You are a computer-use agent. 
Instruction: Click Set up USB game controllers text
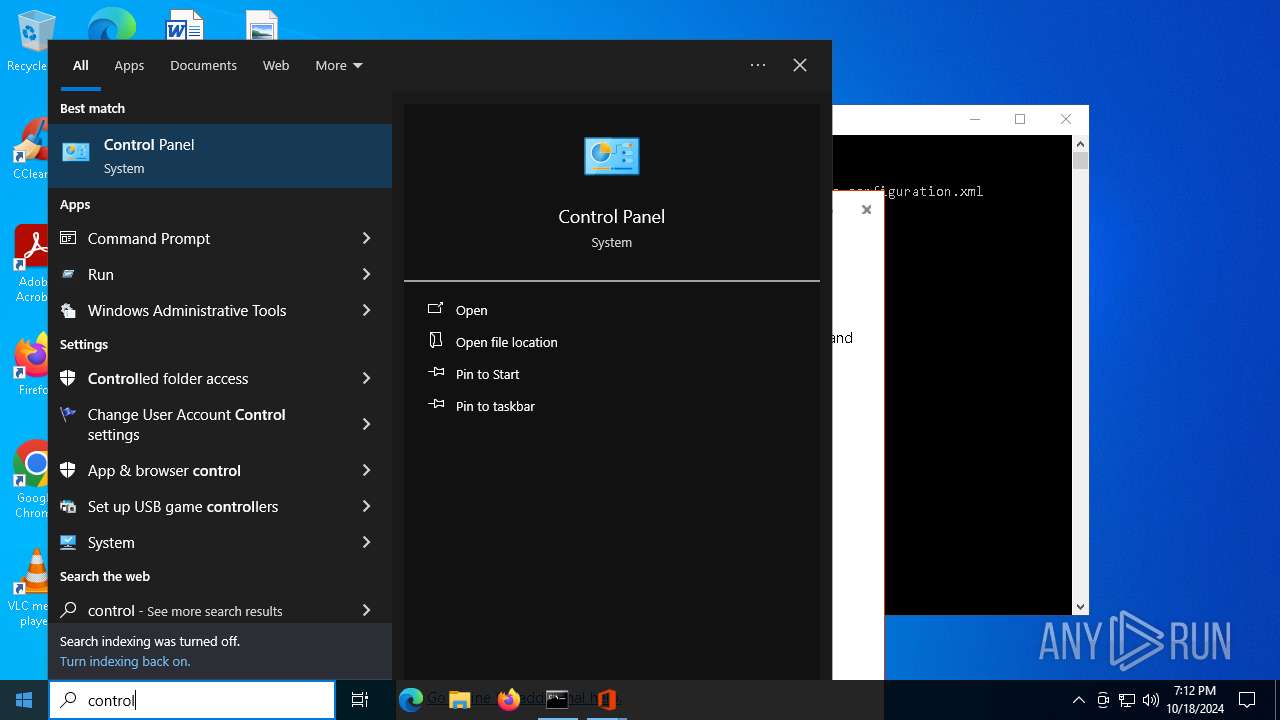coord(183,506)
